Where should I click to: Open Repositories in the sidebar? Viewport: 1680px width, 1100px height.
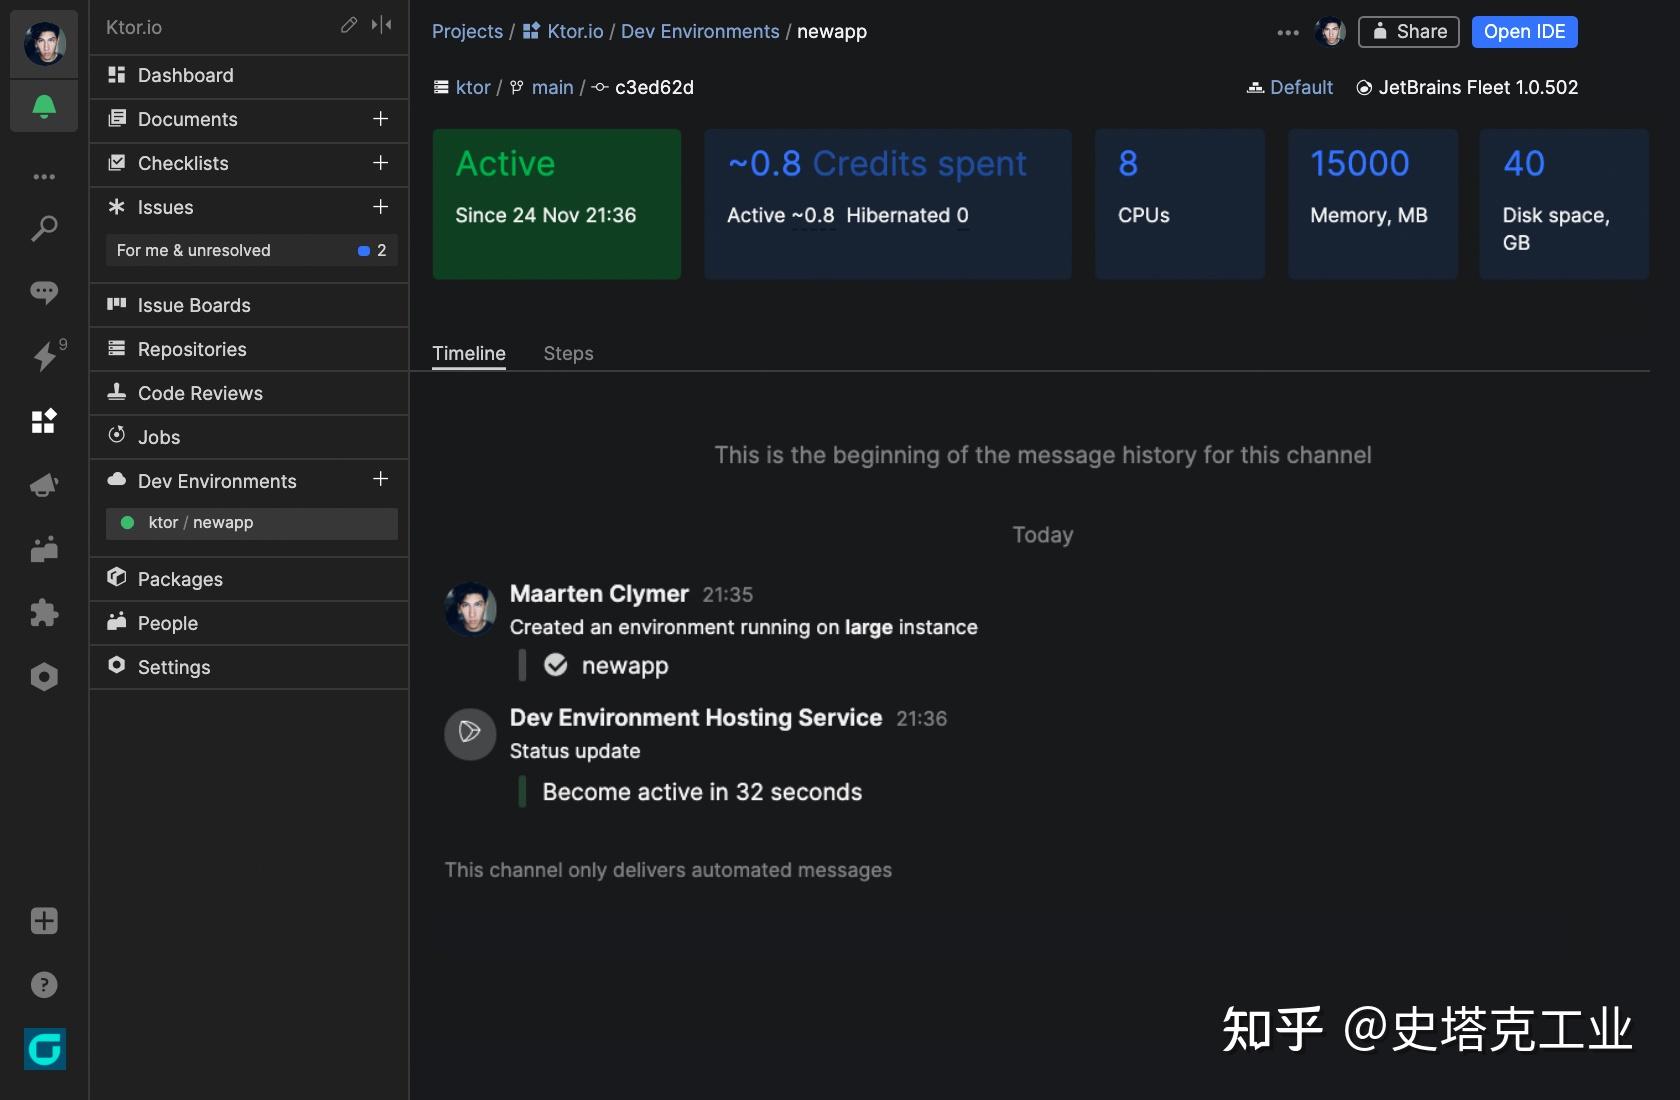click(x=249, y=349)
